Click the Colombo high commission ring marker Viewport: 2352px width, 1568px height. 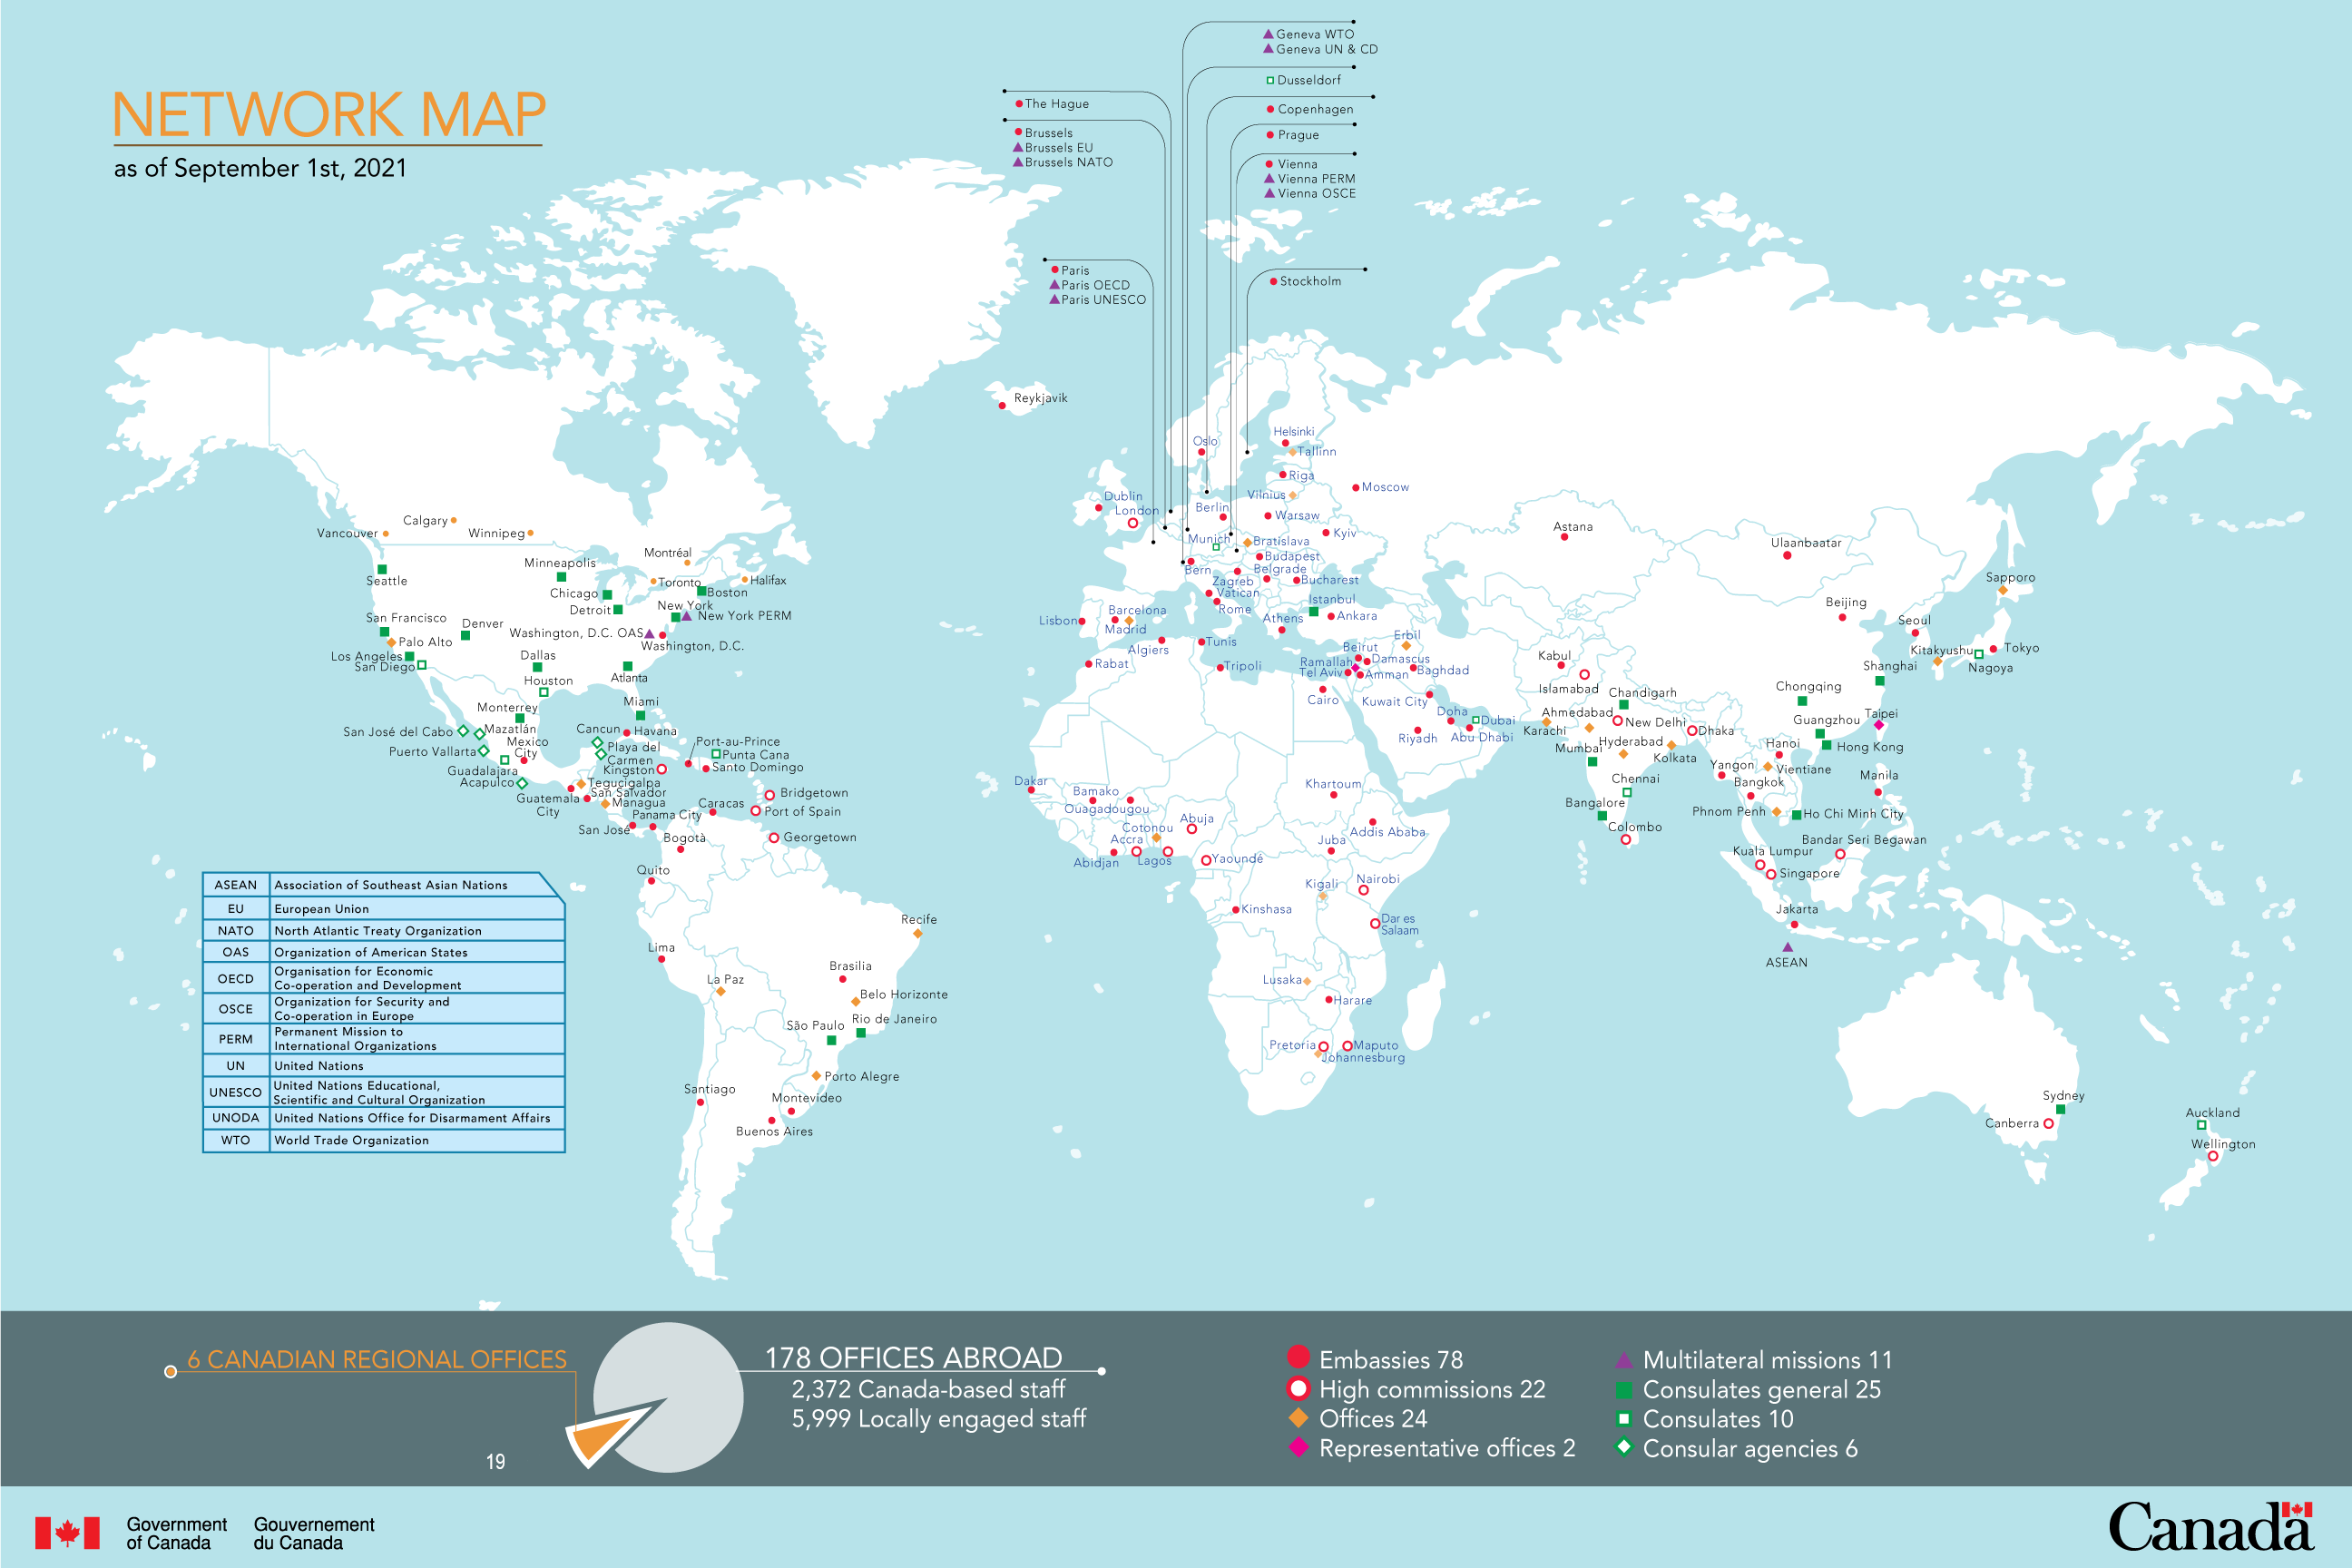(x=1626, y=840)
